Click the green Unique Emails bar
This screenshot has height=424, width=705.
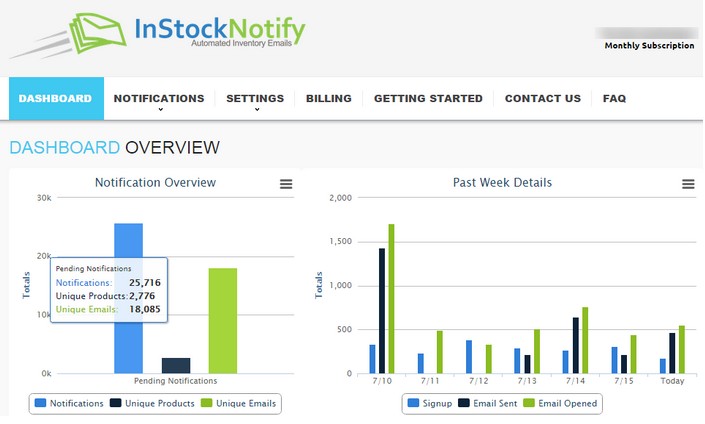(223, 320)
